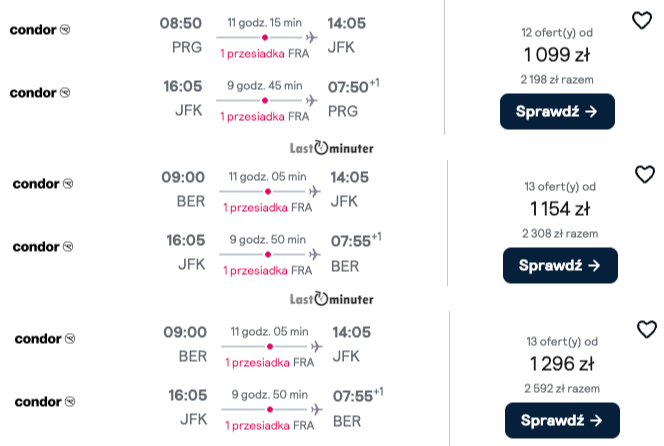Open 1 przesiadka FRA for 07:50 PRG arrival
This screenshot has width=664, height=446.
[x=265, y=116]
